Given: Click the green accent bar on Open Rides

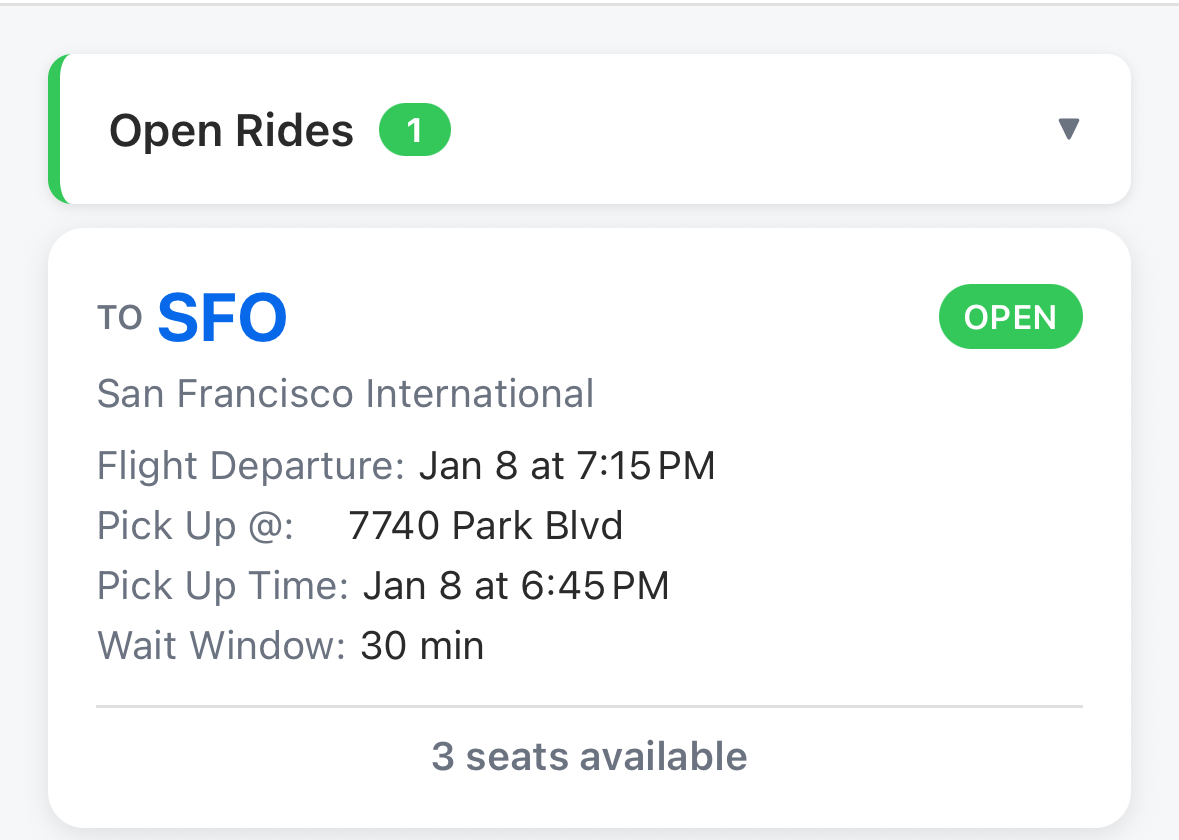Looking at the screenshot, I should pos(55,130).
